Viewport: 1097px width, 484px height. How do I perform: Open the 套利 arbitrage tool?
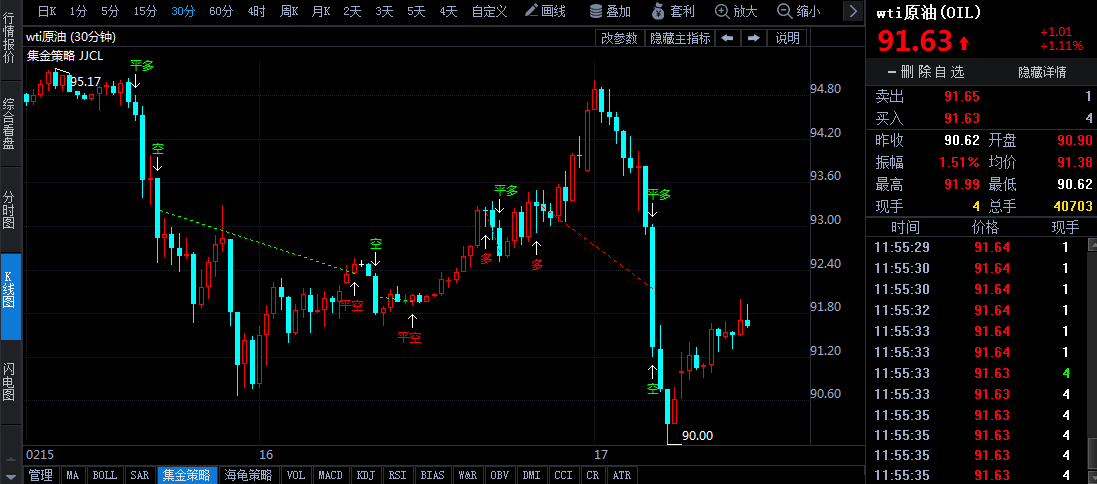(x=673, y=10)
